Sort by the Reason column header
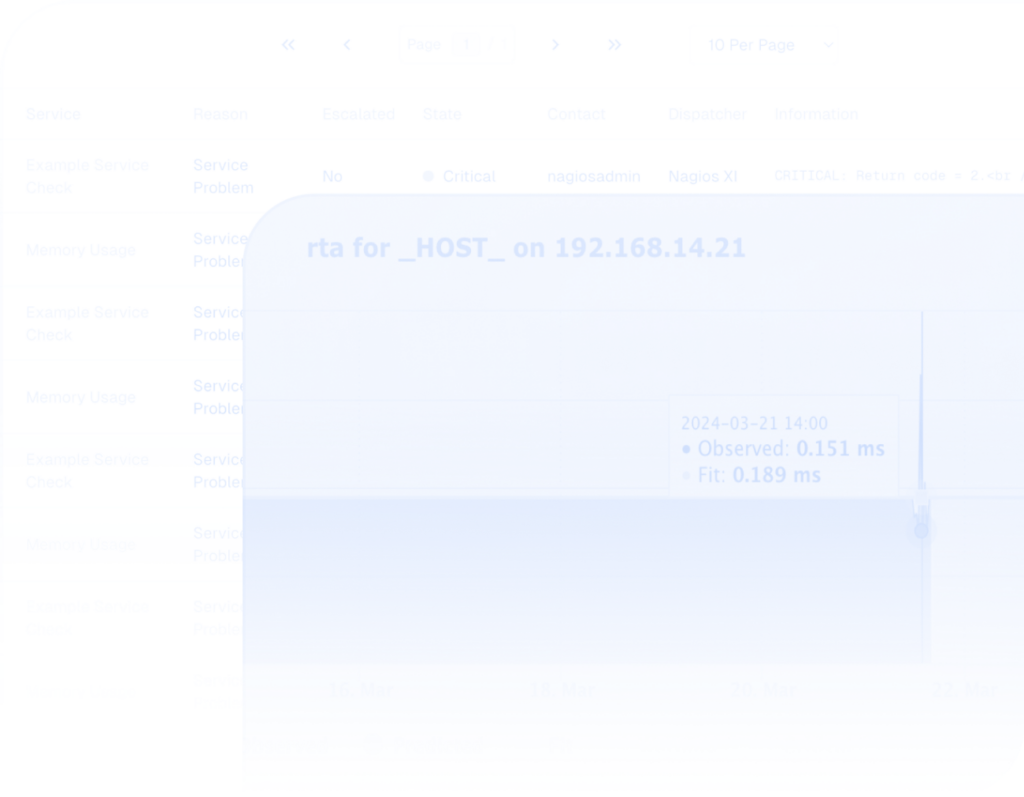Image resolution: width=1024 pixels, height=797 pixels. [x=220, y=114]
